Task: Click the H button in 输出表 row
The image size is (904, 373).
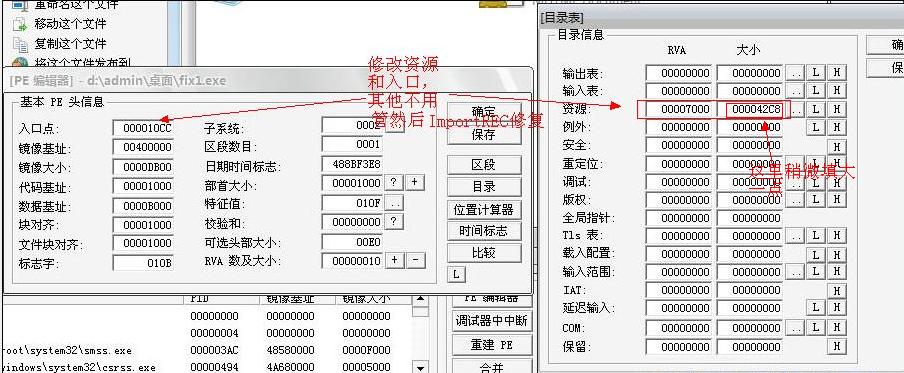Action: point(836,73)
